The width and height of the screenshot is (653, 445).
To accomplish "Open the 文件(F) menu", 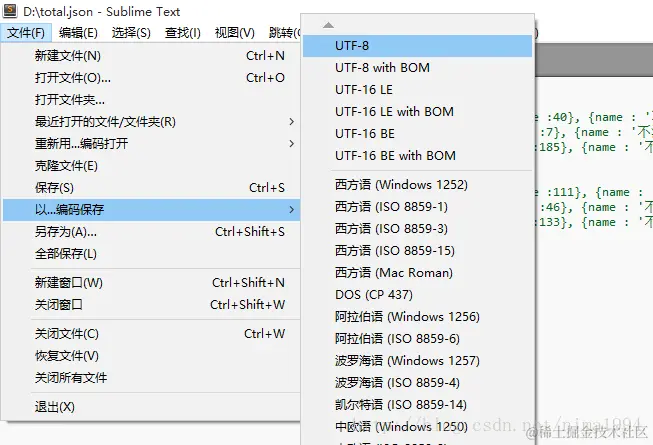I will (26, 32).
